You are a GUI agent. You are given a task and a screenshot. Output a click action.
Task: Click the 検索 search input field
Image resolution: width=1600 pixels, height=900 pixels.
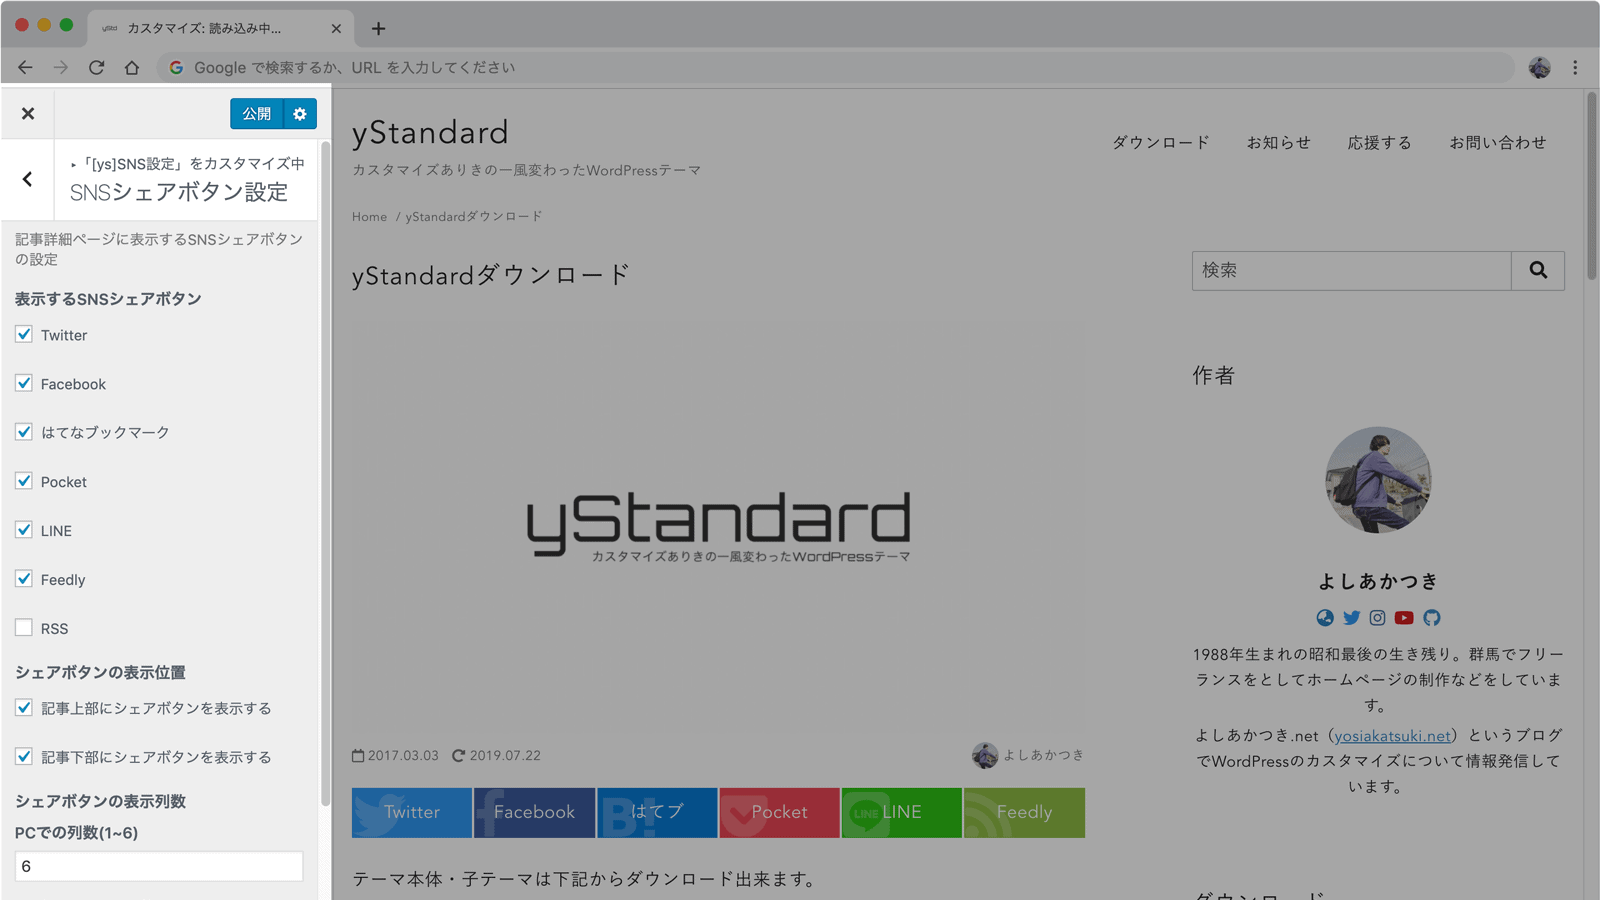pos(1352,271)
